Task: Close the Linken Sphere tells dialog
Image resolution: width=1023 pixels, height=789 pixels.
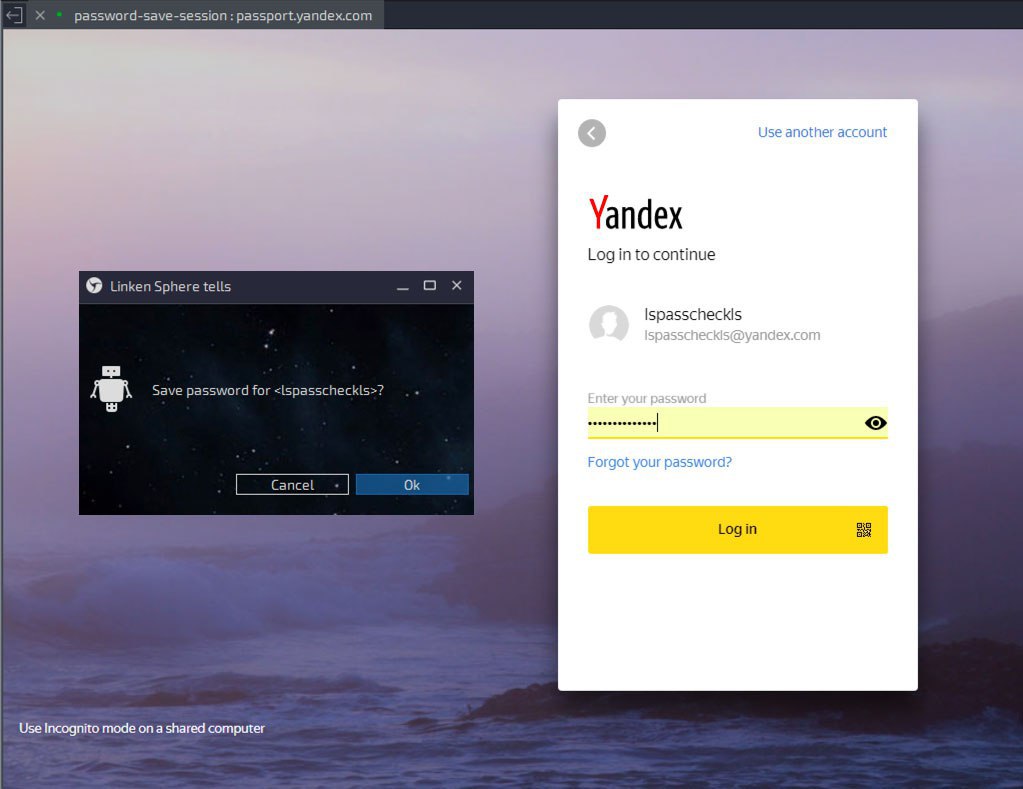Action: pyautogui.click(x=457, y=285)
